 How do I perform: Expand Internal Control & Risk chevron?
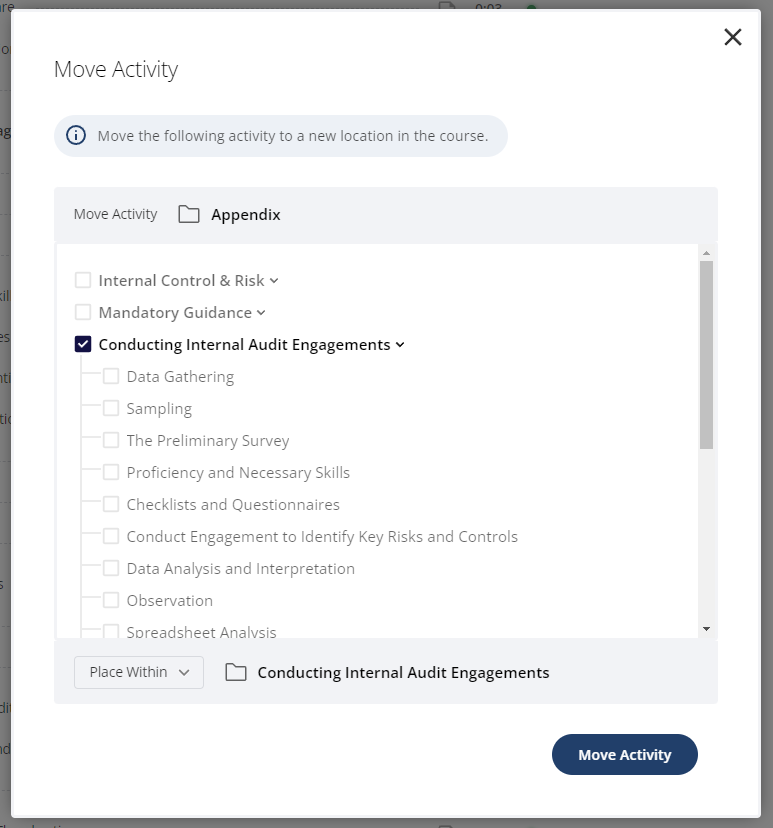tap(274, 281)
